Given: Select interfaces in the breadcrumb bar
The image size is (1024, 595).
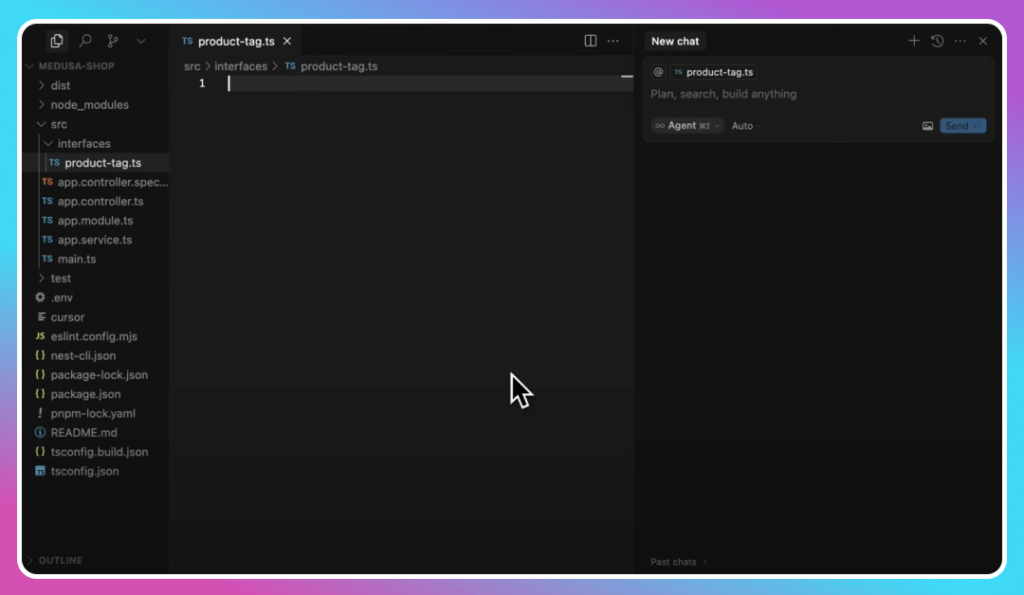Looking at the screenshot, I should 240,65.
